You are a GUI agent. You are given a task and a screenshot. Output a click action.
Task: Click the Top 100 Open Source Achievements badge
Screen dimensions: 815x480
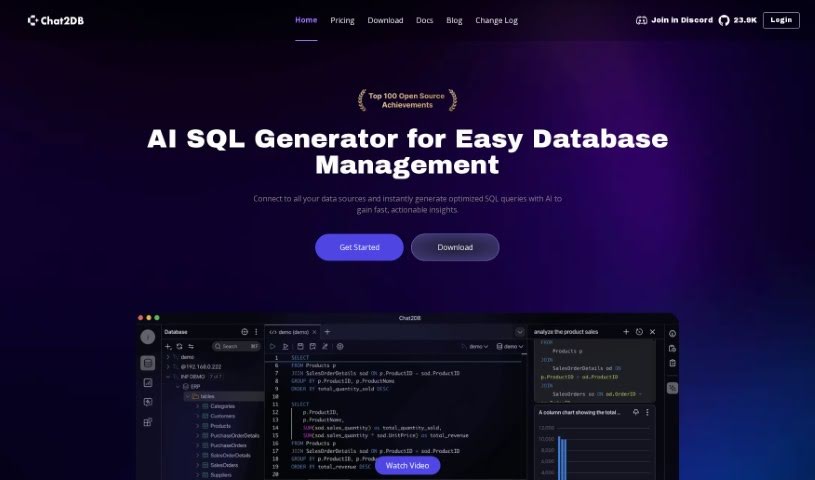tap(407, 100)
